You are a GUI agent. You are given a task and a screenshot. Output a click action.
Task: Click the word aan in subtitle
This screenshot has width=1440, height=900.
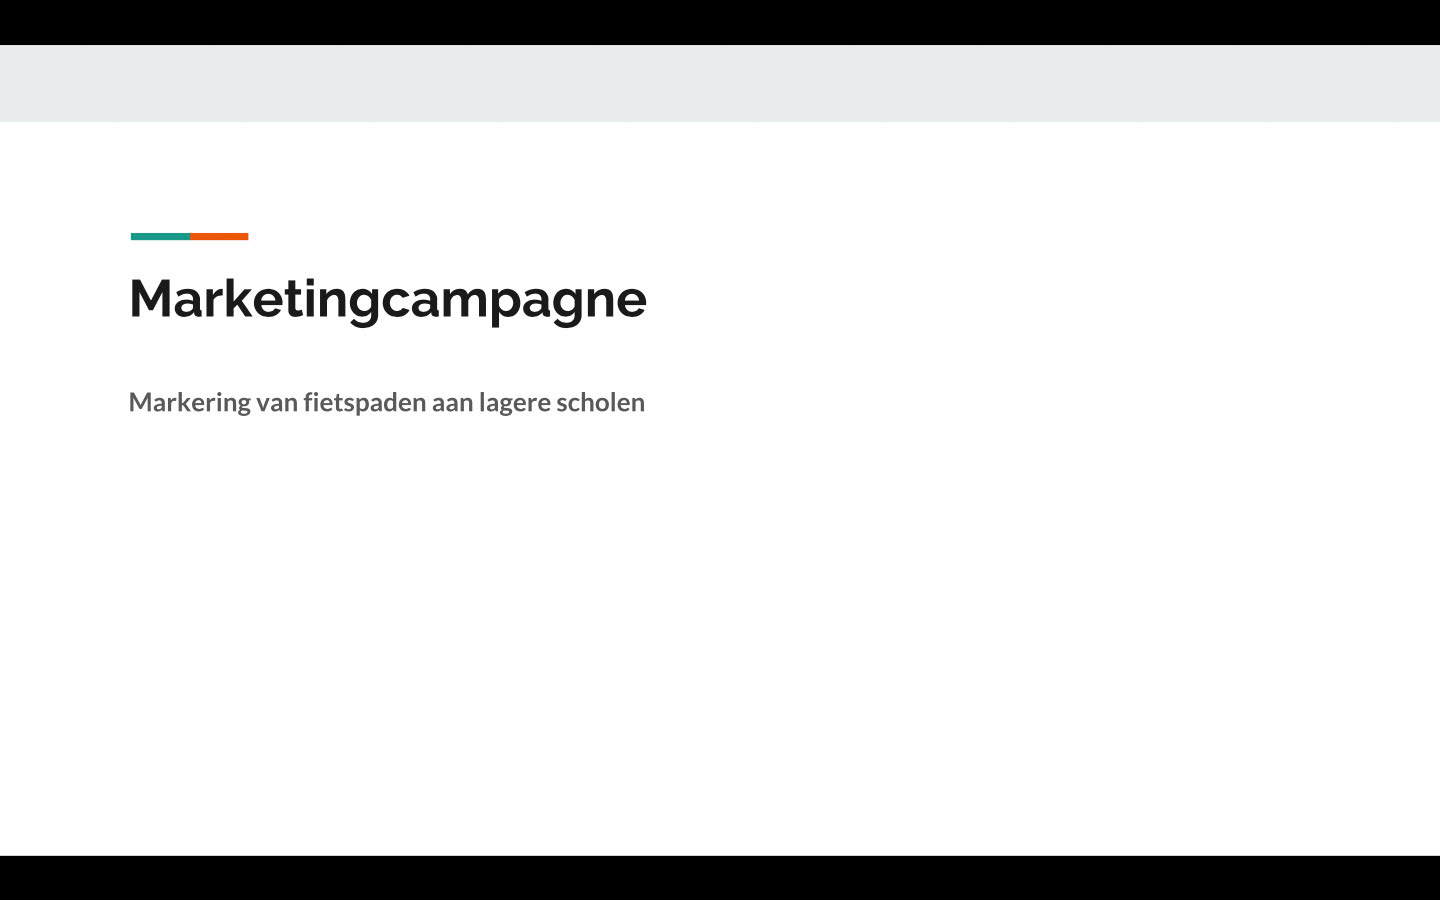[x=452, y=404]
